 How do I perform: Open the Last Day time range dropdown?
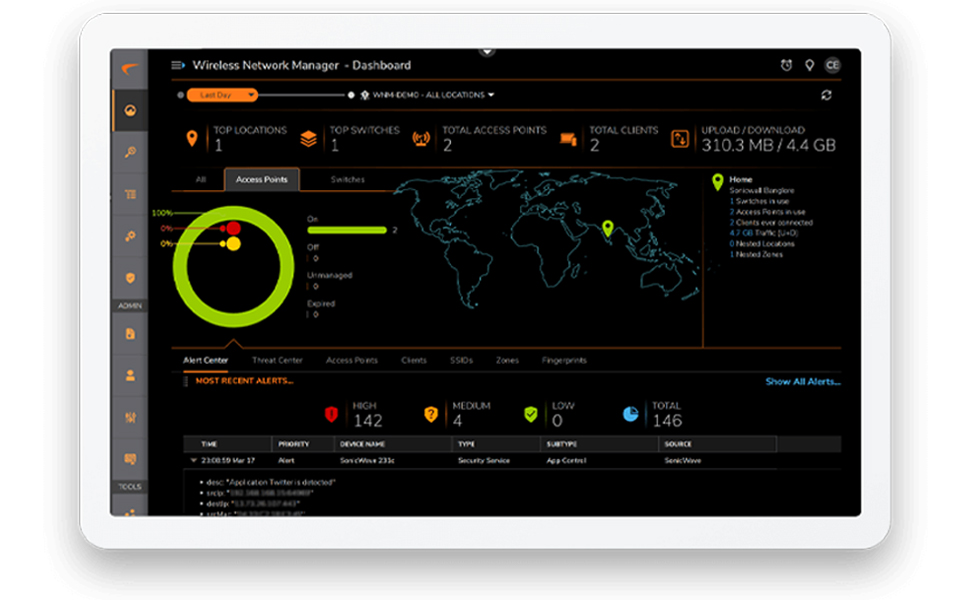[x=222, y=95]
